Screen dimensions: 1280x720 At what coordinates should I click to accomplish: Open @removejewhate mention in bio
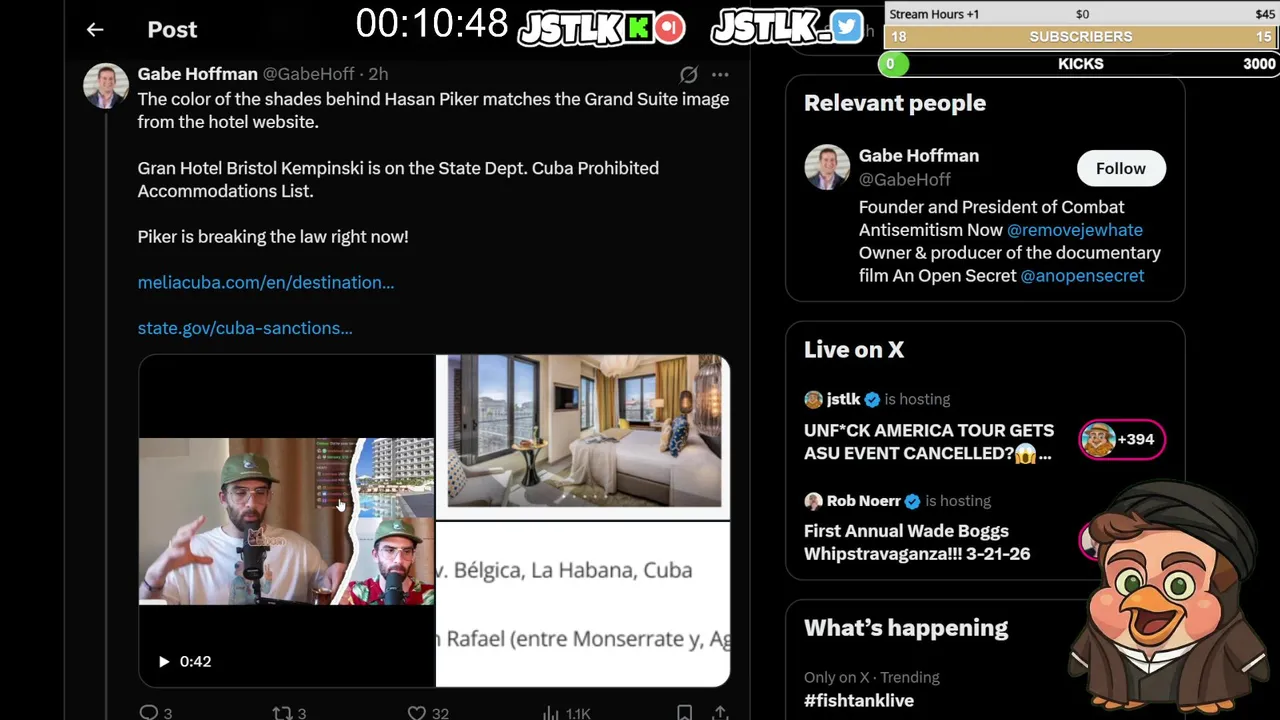(x=1075, y=230)
